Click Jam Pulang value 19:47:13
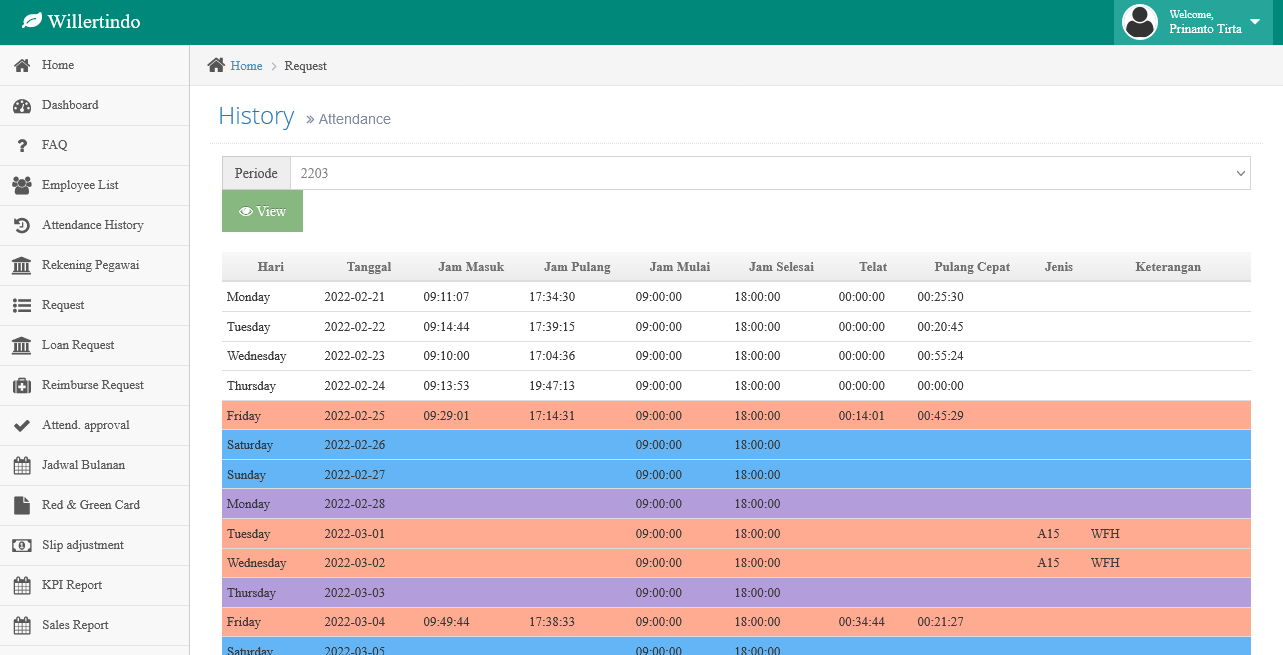This screenshot has width=1283, height=655. (552, 386)
